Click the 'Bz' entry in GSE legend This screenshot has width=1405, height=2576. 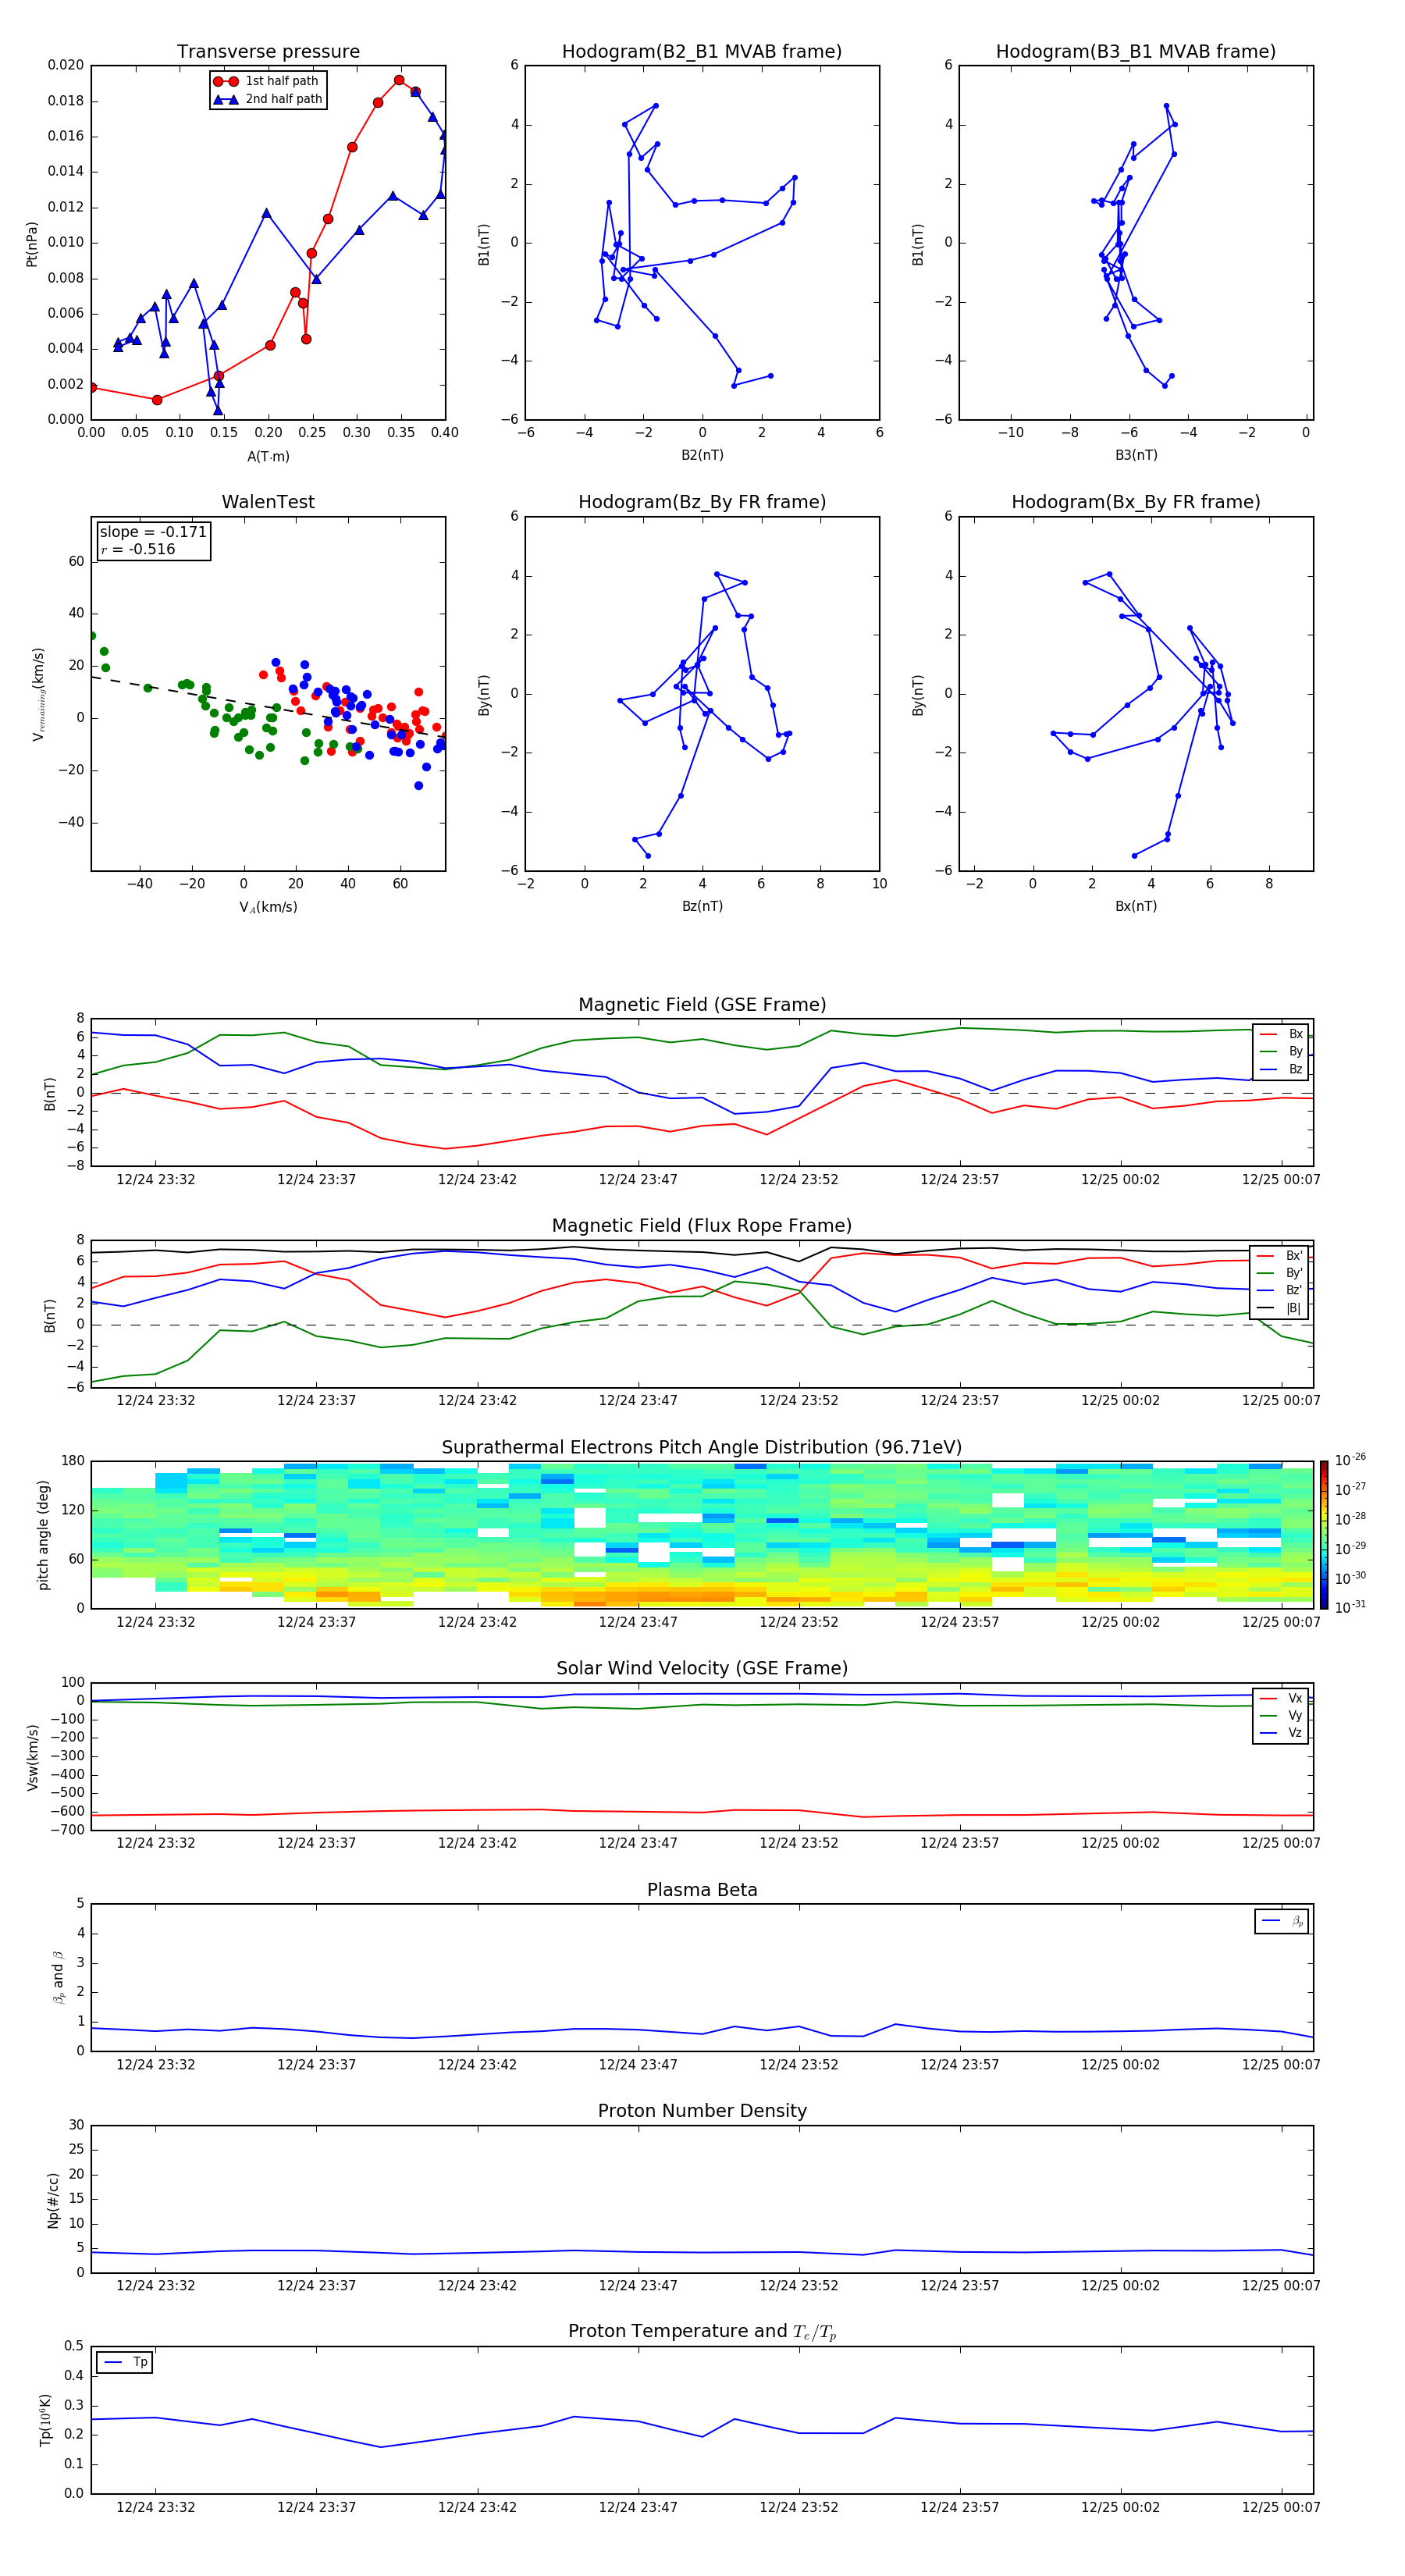click(x=1281, y=1069)
